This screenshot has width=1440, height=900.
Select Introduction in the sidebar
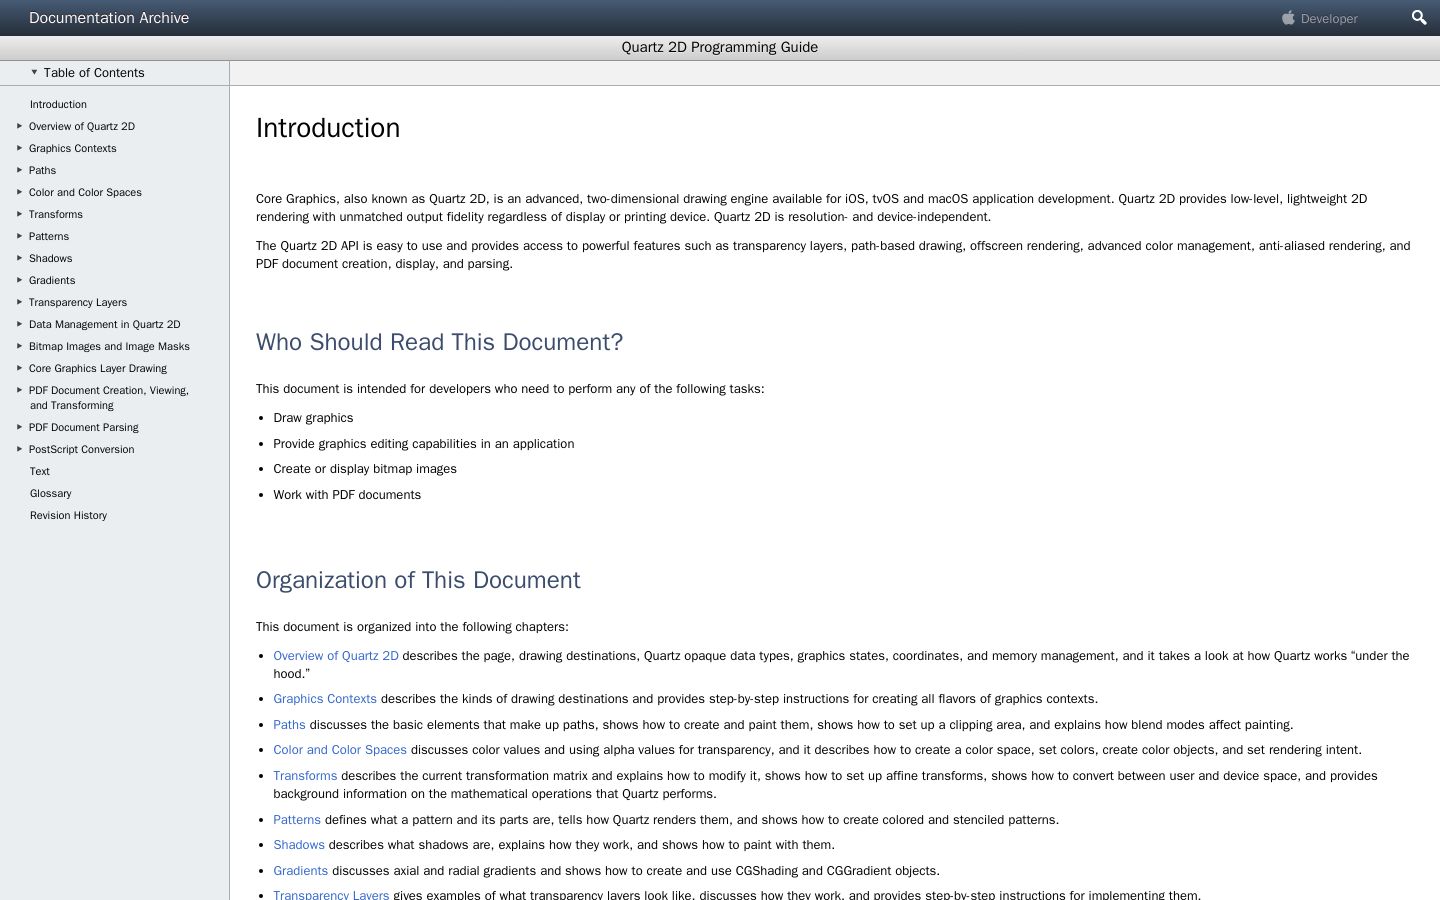(58, 104)
